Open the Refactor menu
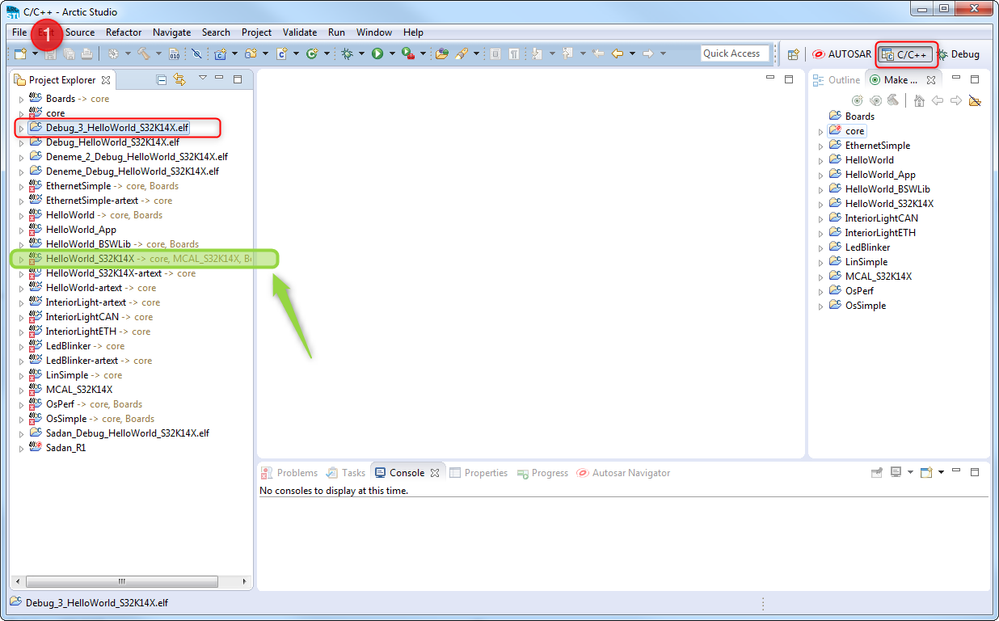Viewport: 999px width, 621px height. click(124, 32)
